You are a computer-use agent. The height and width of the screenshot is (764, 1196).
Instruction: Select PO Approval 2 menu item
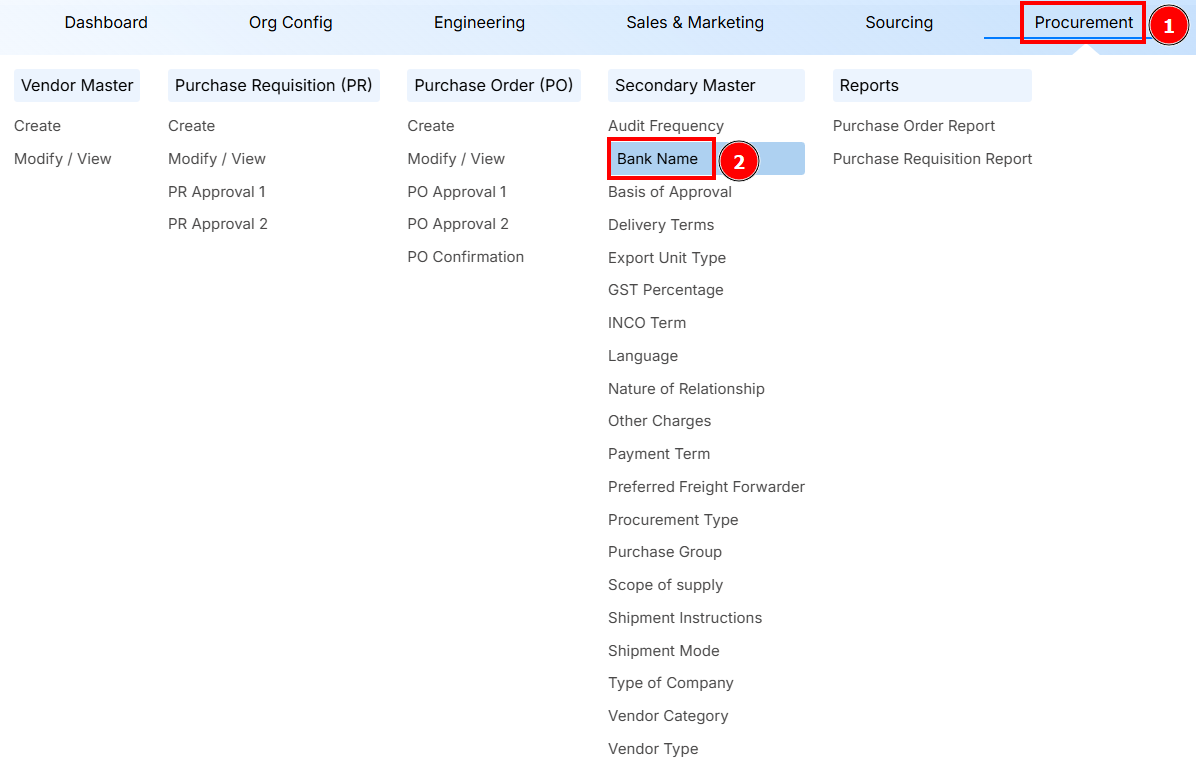[458, 224]
